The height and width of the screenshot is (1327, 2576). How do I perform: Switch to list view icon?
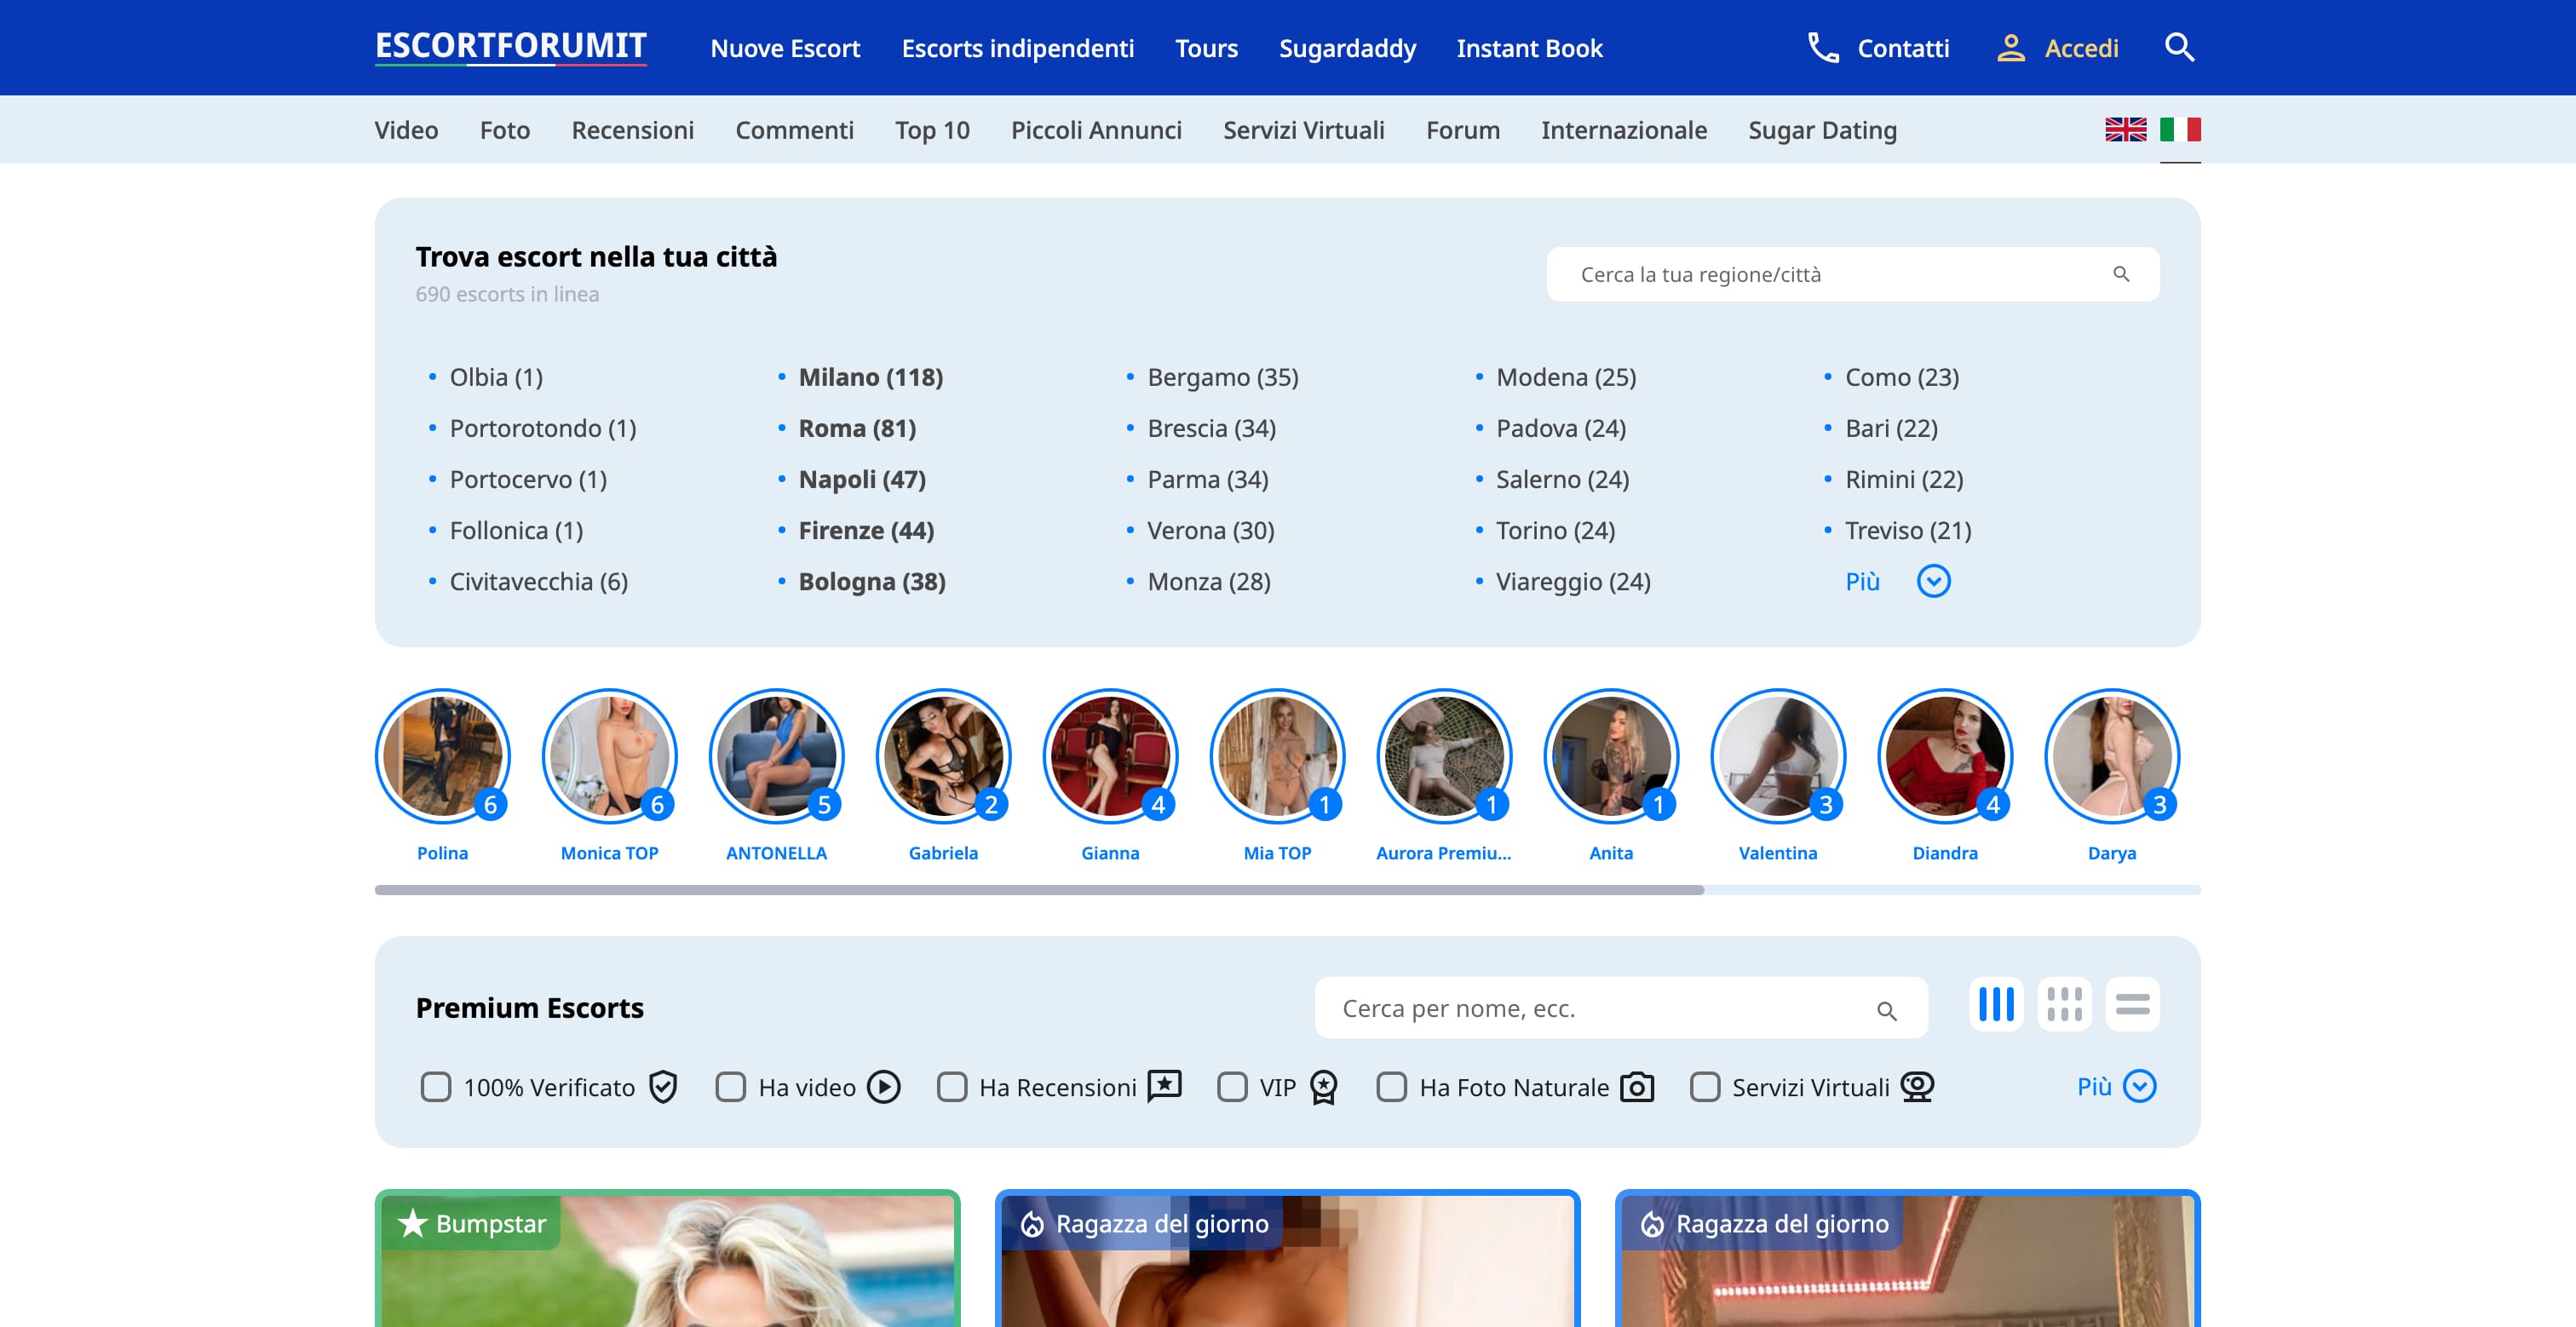[2132, 1004]
